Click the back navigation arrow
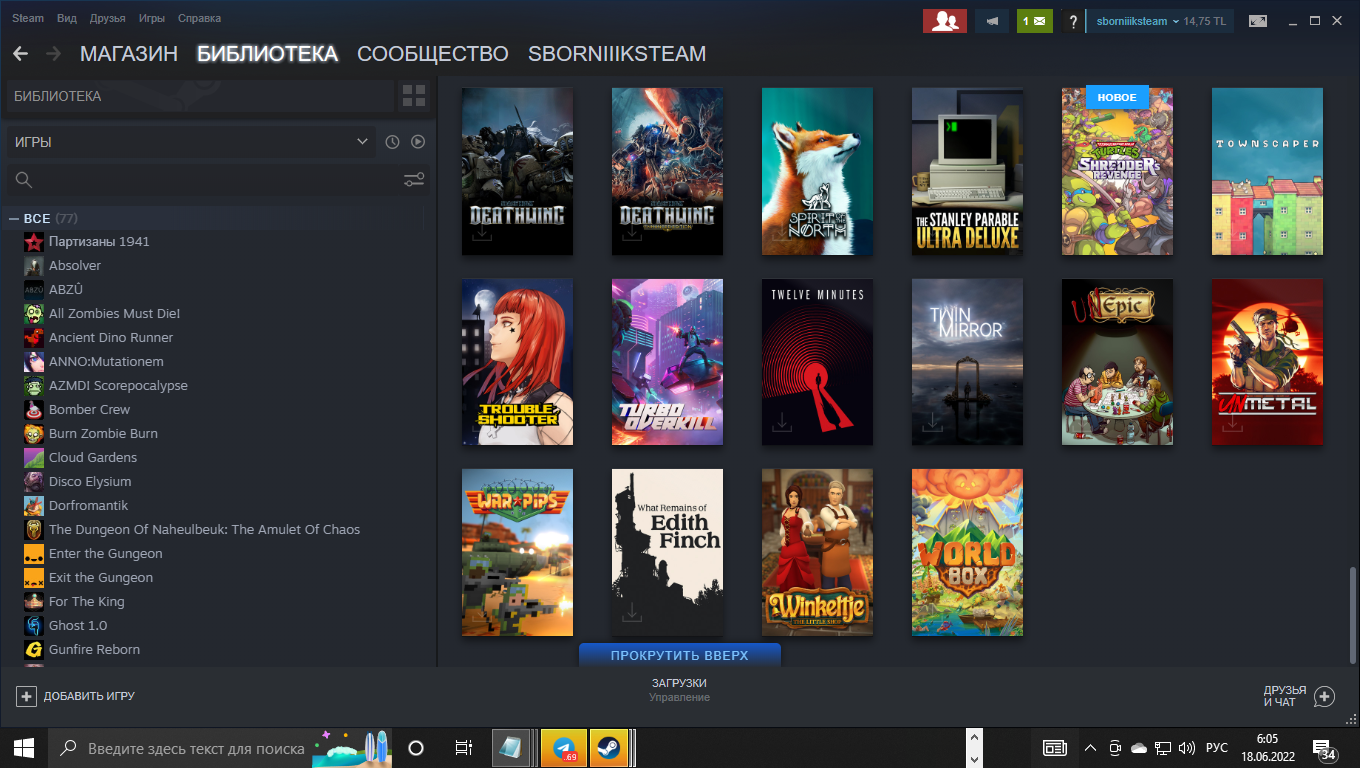1360x768 pixels. click(x=21, y=54)
